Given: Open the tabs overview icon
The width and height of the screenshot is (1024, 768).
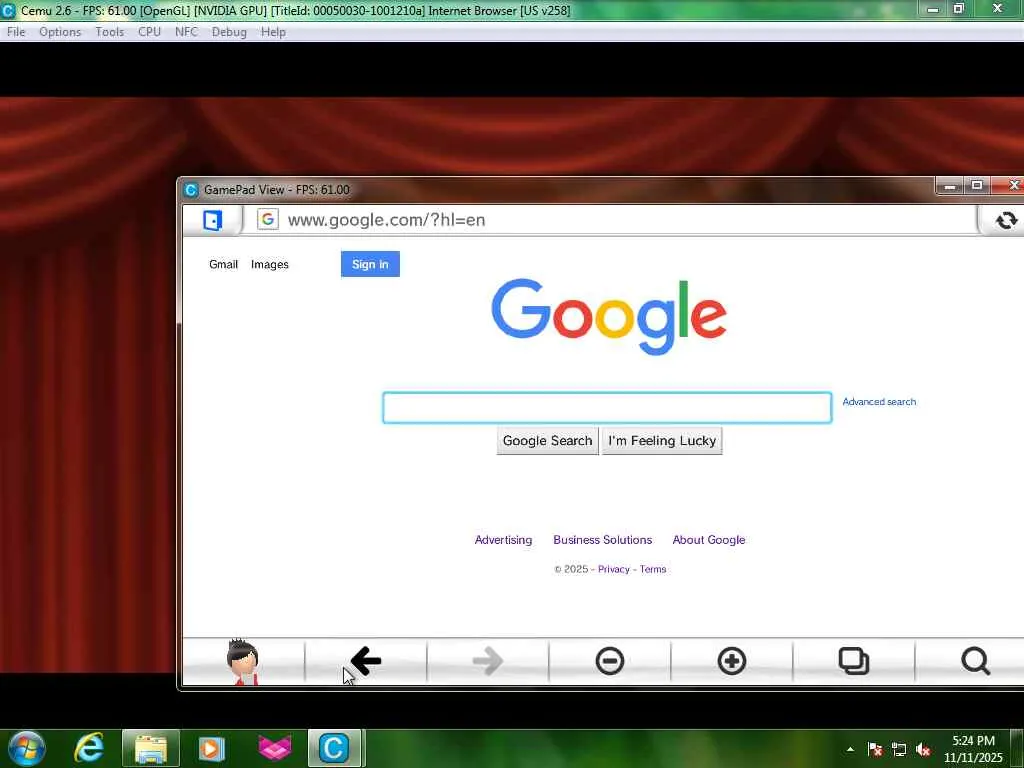Looking at the screenshot, I should click(854, 661).
